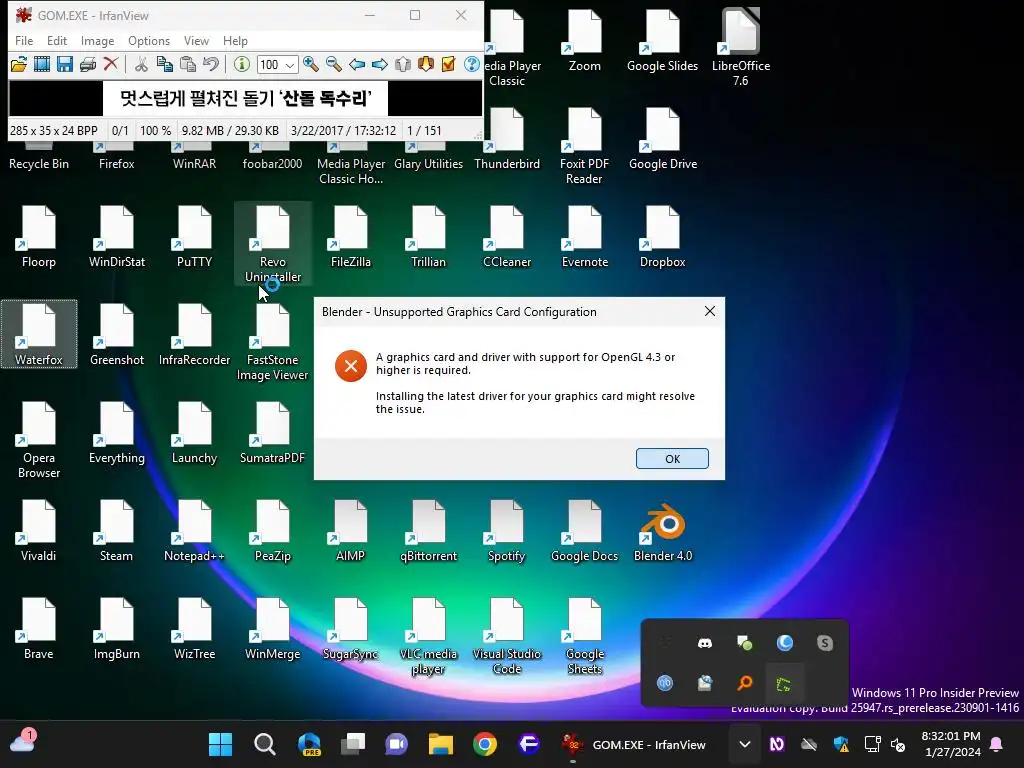
Task: Click the '3/22/2017 / 17:32:12' status entry
Action: pyautogui.click(x=344, y=131)
